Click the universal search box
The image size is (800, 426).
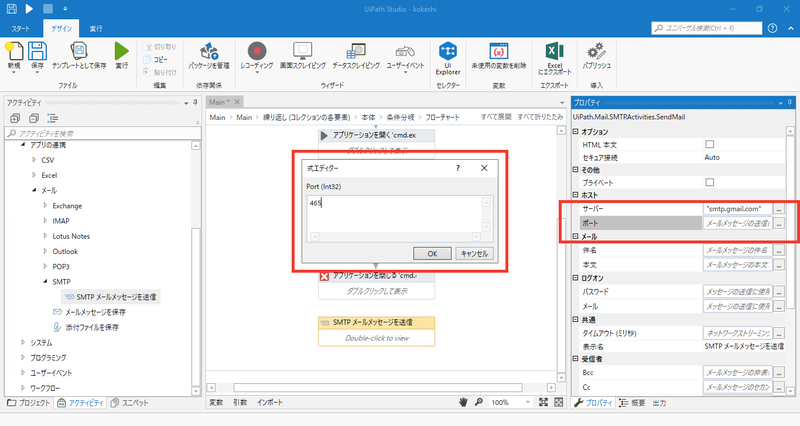[707, 28]
